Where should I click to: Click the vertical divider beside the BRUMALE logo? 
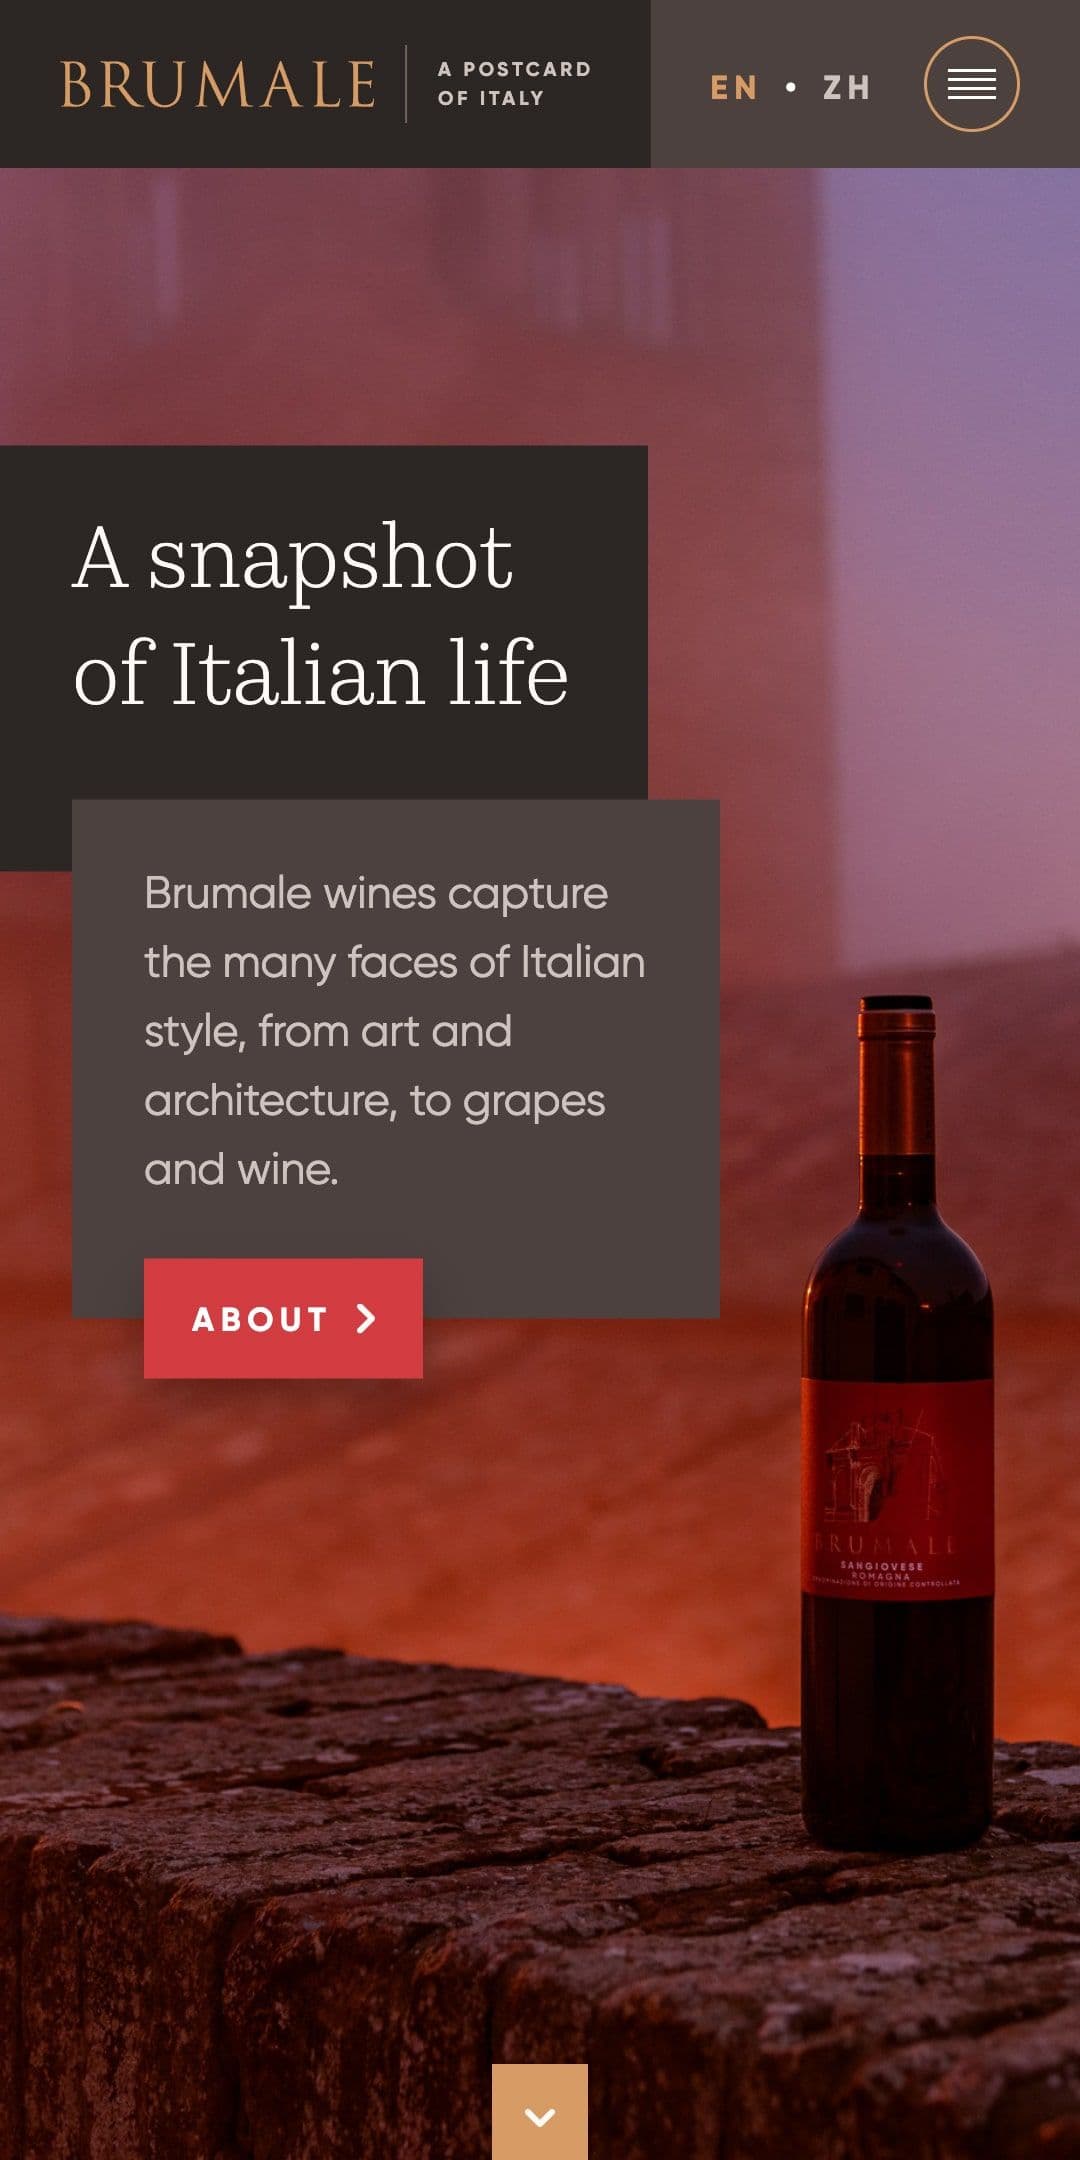click(406, 84)
